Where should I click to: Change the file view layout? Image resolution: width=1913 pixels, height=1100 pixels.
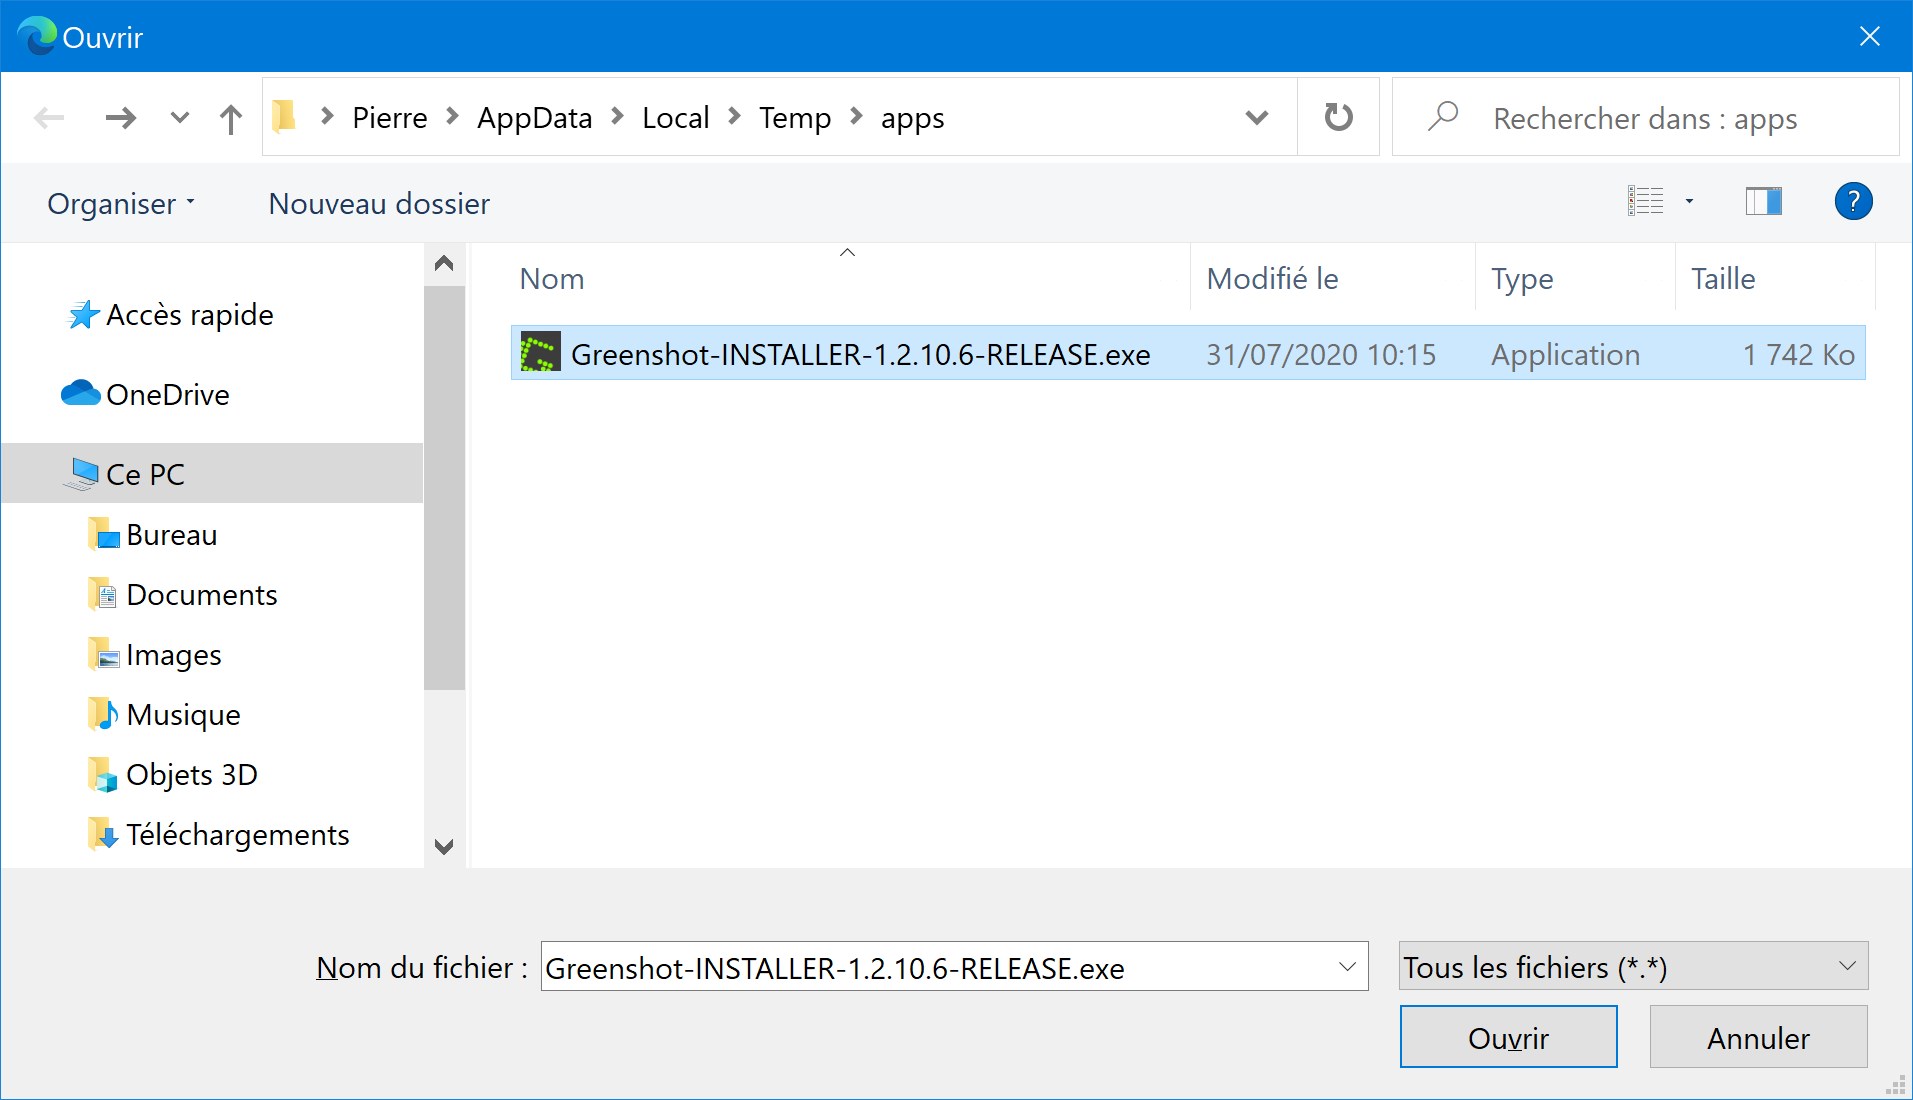pyautogui.click(x=1645, y=201)
